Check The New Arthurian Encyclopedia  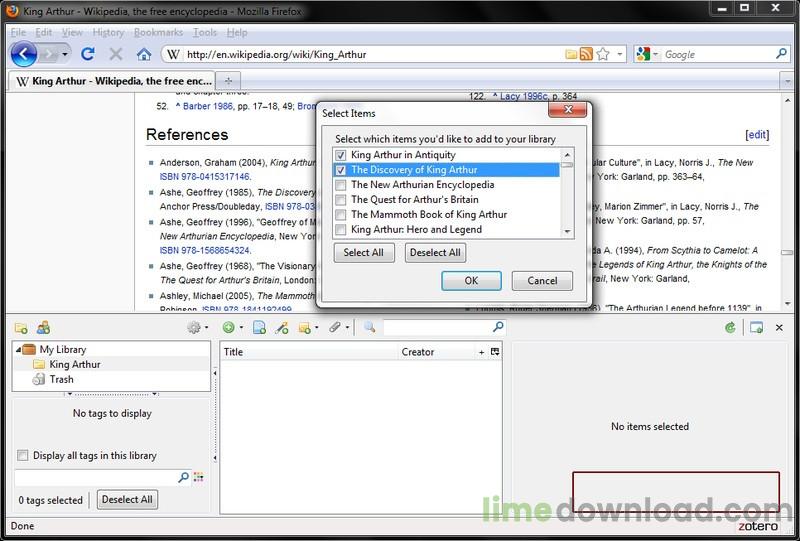[341, 185]
